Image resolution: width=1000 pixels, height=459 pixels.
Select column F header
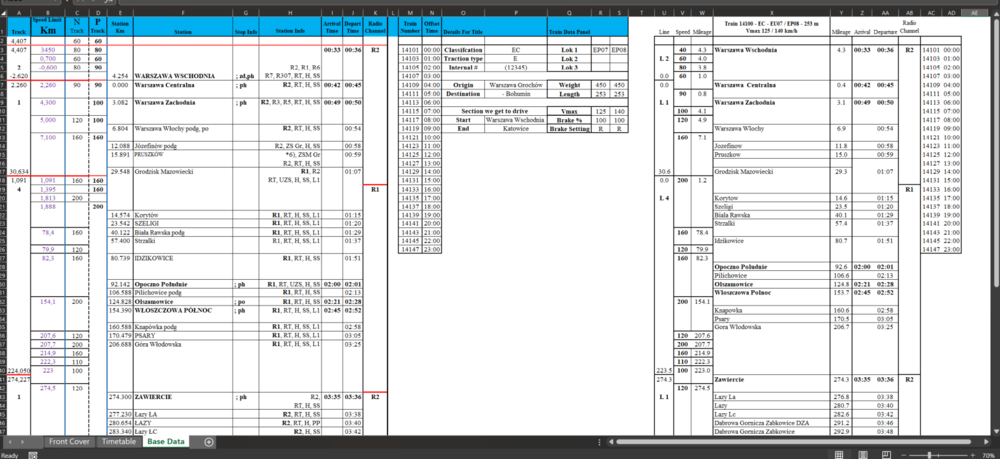[182, 12]
